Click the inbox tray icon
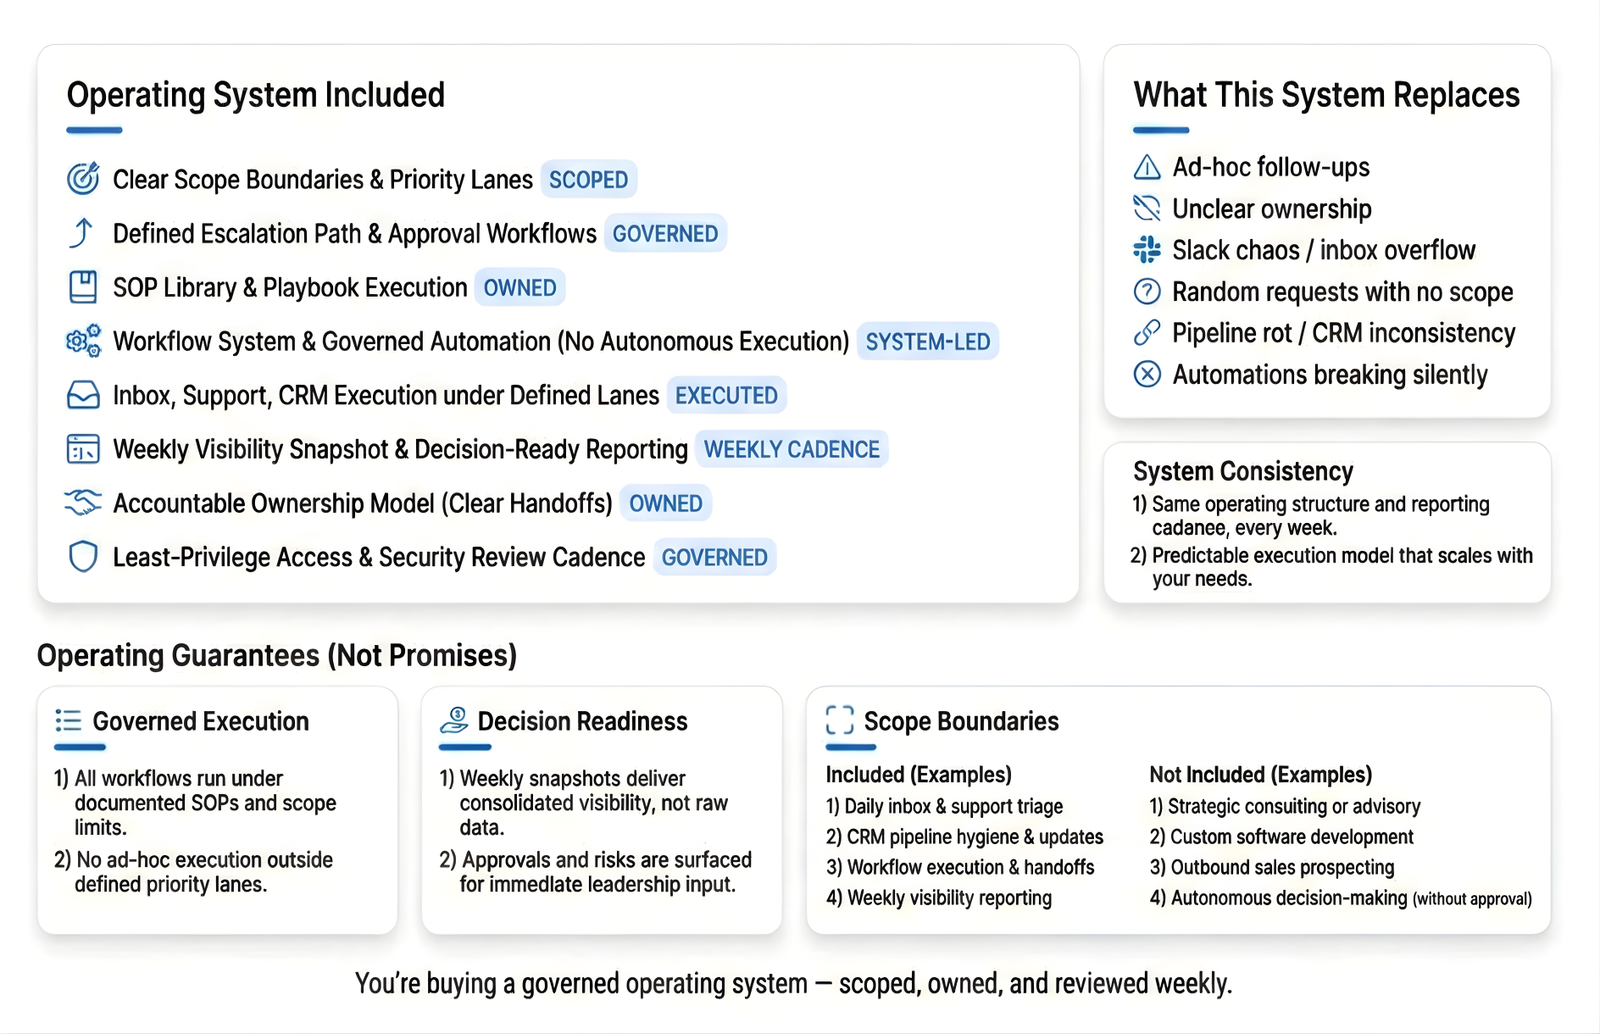The width and height of the screenshot is (1600, 1034). tap(83, 395)
